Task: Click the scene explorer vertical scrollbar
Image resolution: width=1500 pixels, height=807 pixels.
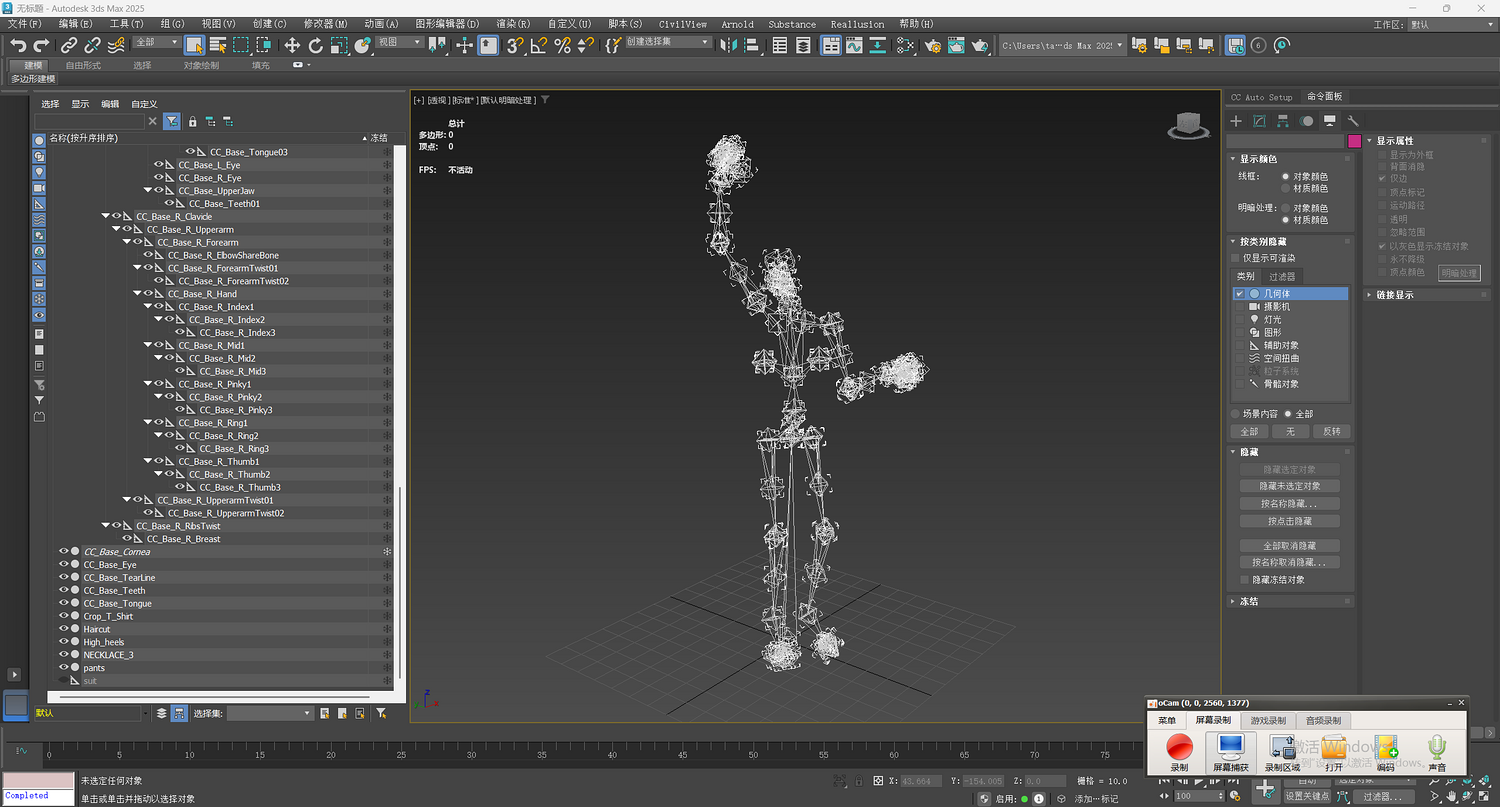Action: tap(401, 583)
